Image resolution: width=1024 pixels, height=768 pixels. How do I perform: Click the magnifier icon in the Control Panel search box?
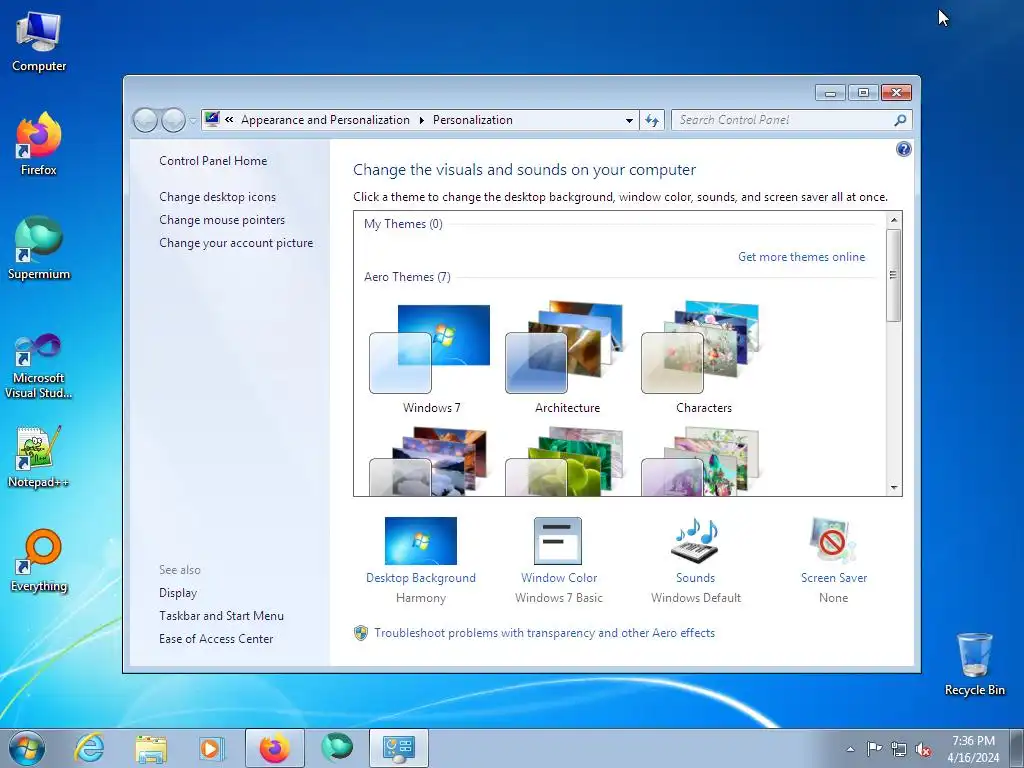pyautogui.click(x=901, y=120)
